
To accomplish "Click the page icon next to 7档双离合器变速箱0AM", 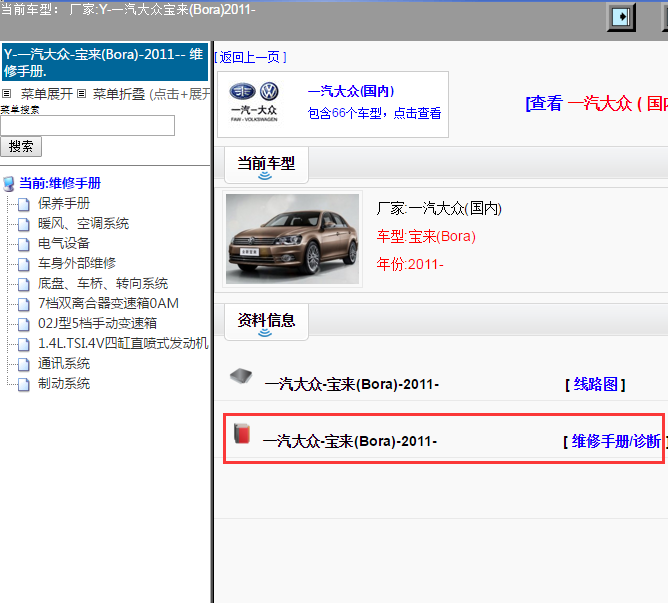I will pyautogui.click(x=24, y=304).
